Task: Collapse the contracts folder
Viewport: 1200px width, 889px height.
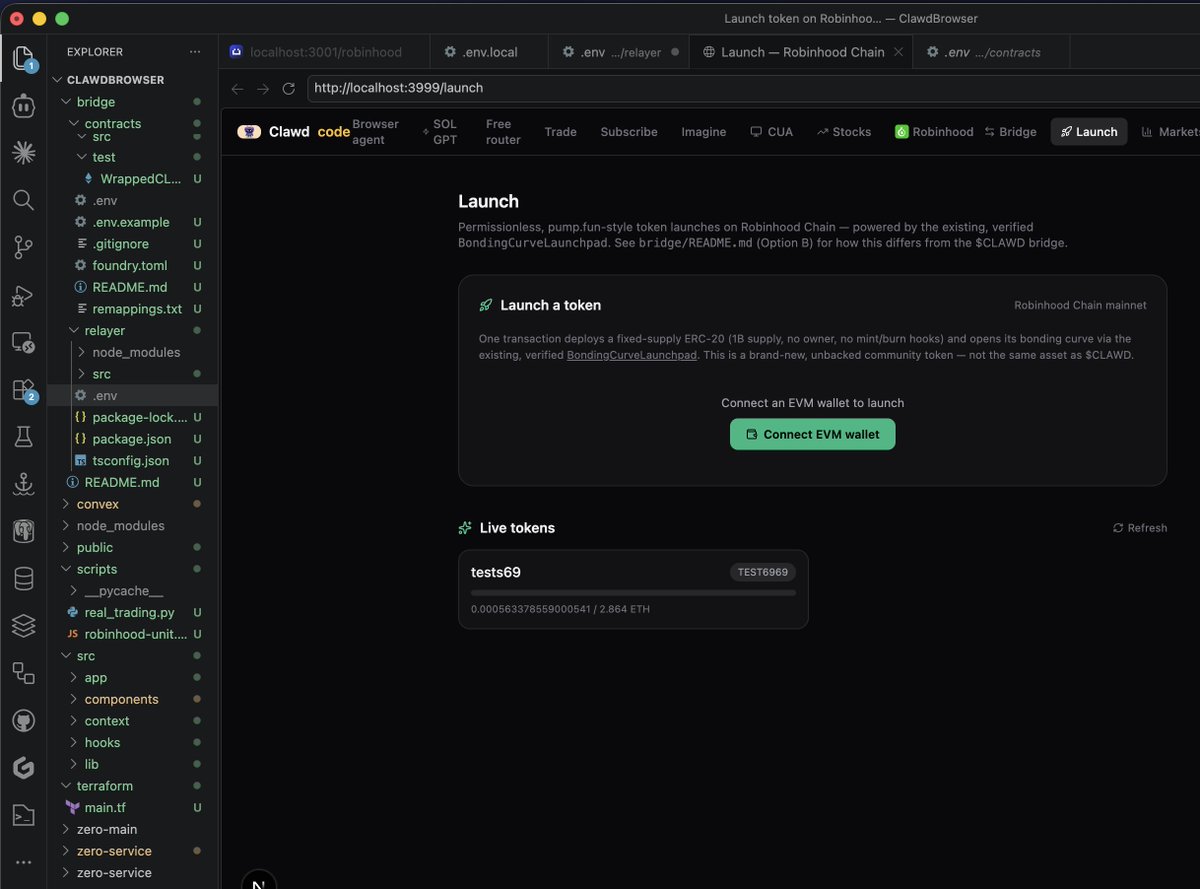Action: point(112,124)
